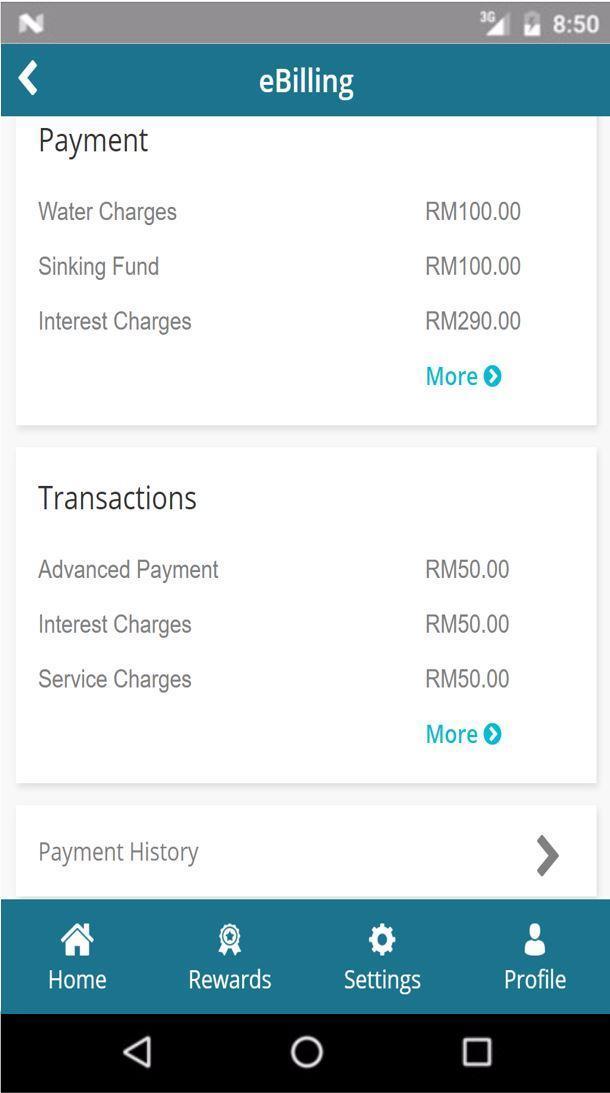Show more Payment charges
Image resolution: width=610 pixels, height=1093 pixels.
point(463,376)
